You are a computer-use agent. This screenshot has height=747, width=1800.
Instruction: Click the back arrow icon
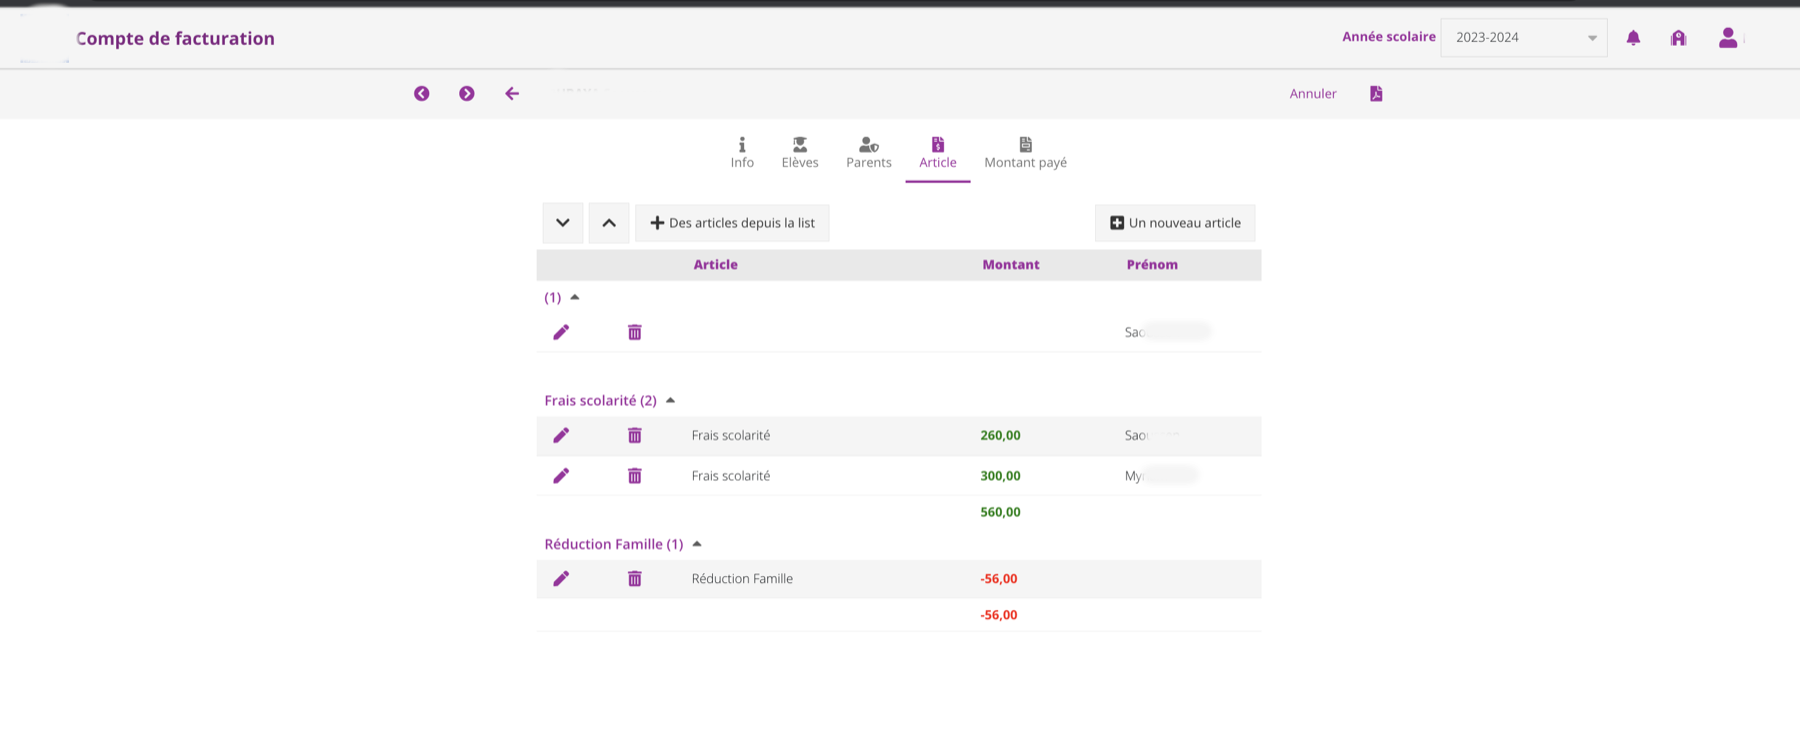(x=512, y=93)
